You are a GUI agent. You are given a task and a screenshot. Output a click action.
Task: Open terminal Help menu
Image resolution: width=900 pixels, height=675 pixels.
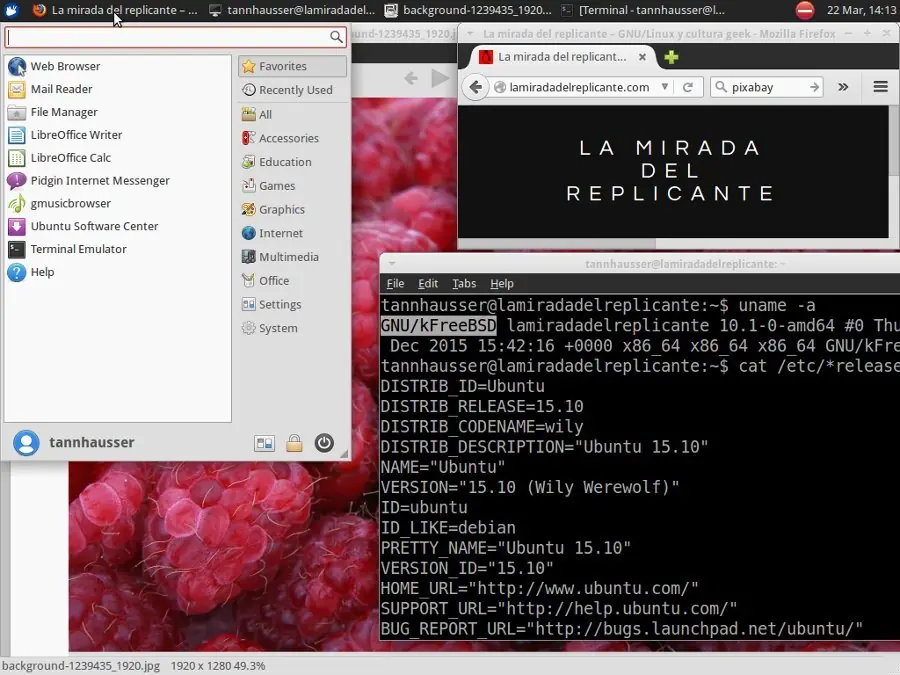click(x=502, y=284)
